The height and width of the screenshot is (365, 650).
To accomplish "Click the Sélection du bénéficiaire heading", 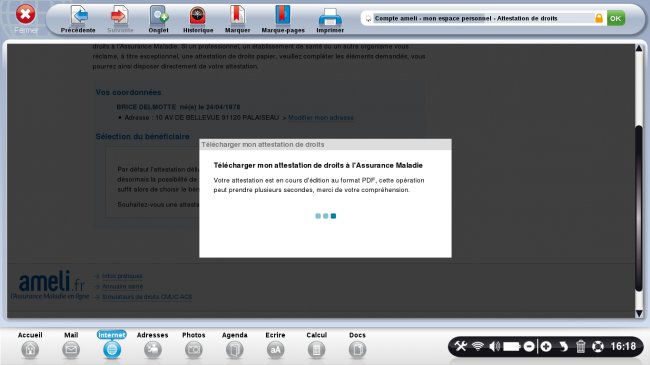I will click(x=142, y=136).
